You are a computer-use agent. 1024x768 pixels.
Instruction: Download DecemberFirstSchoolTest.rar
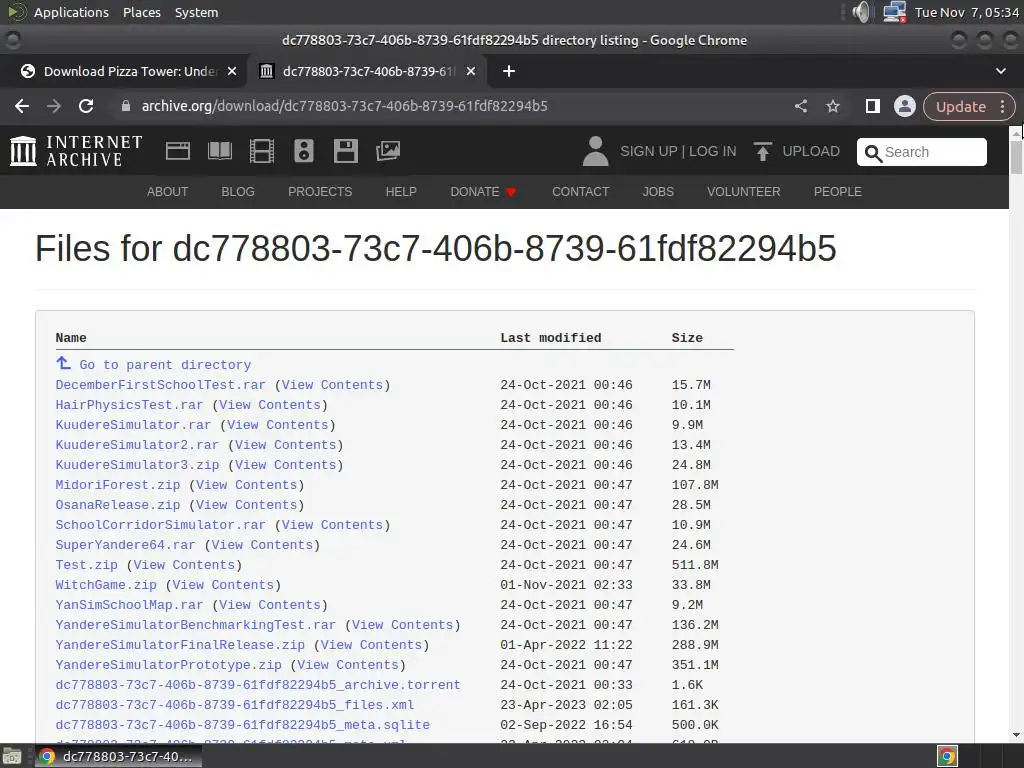(160, 385)
